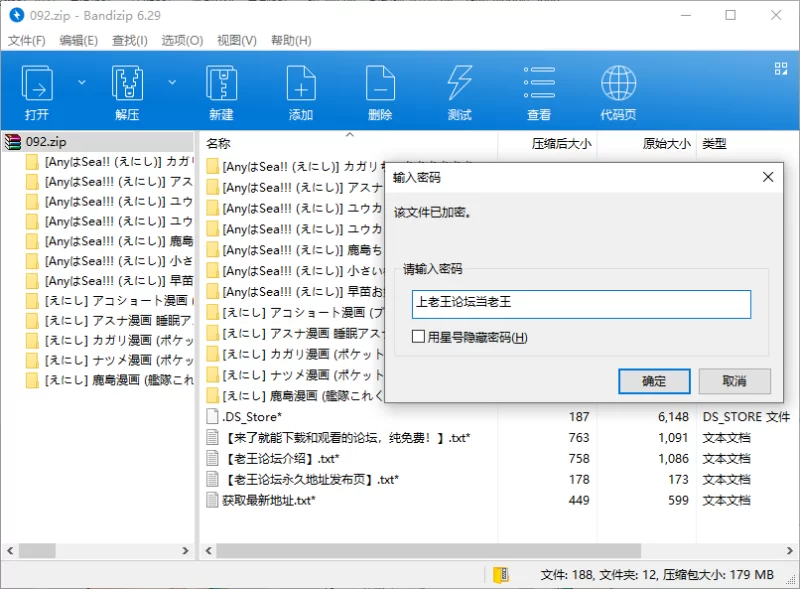This screenshot has width=800, height=589.
Task: Click the file list left scroll arrow
Action: tap(208, 551)
